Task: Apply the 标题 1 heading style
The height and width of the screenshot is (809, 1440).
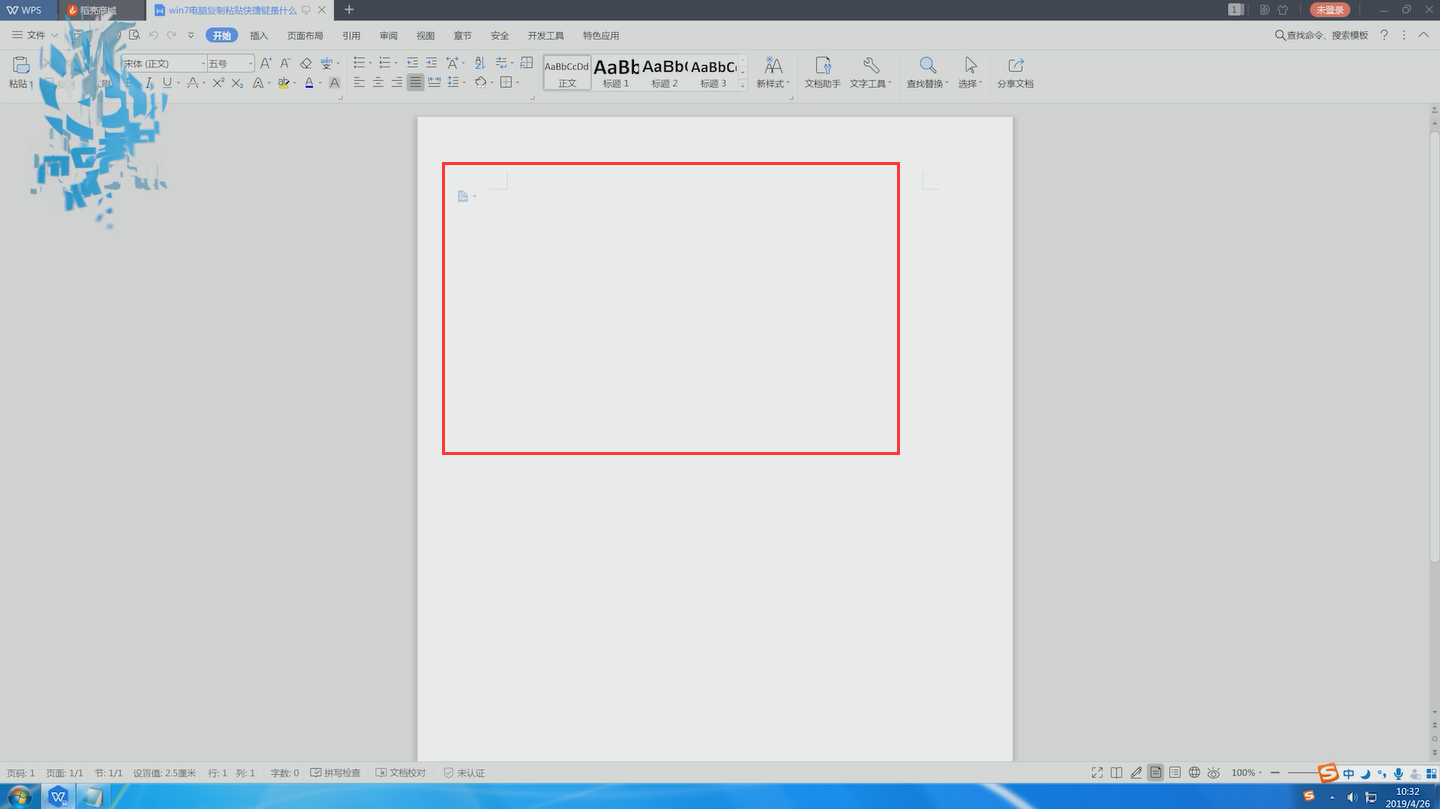Action: click(x=616, y=72)
